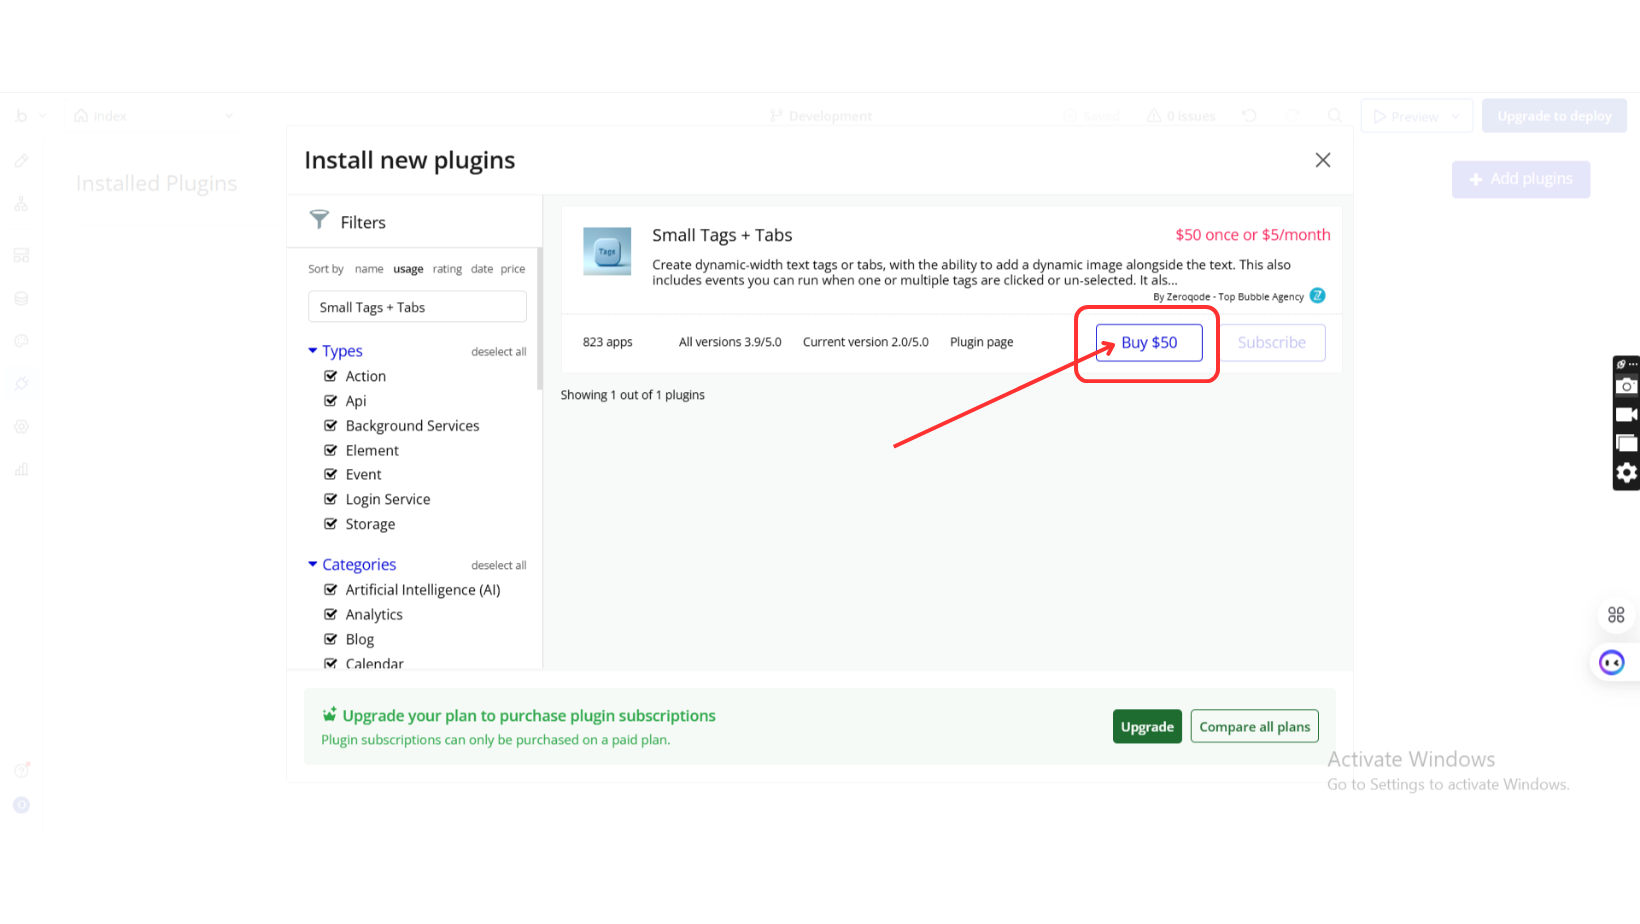Open the Plugin page link

click(x=982, y=342)
